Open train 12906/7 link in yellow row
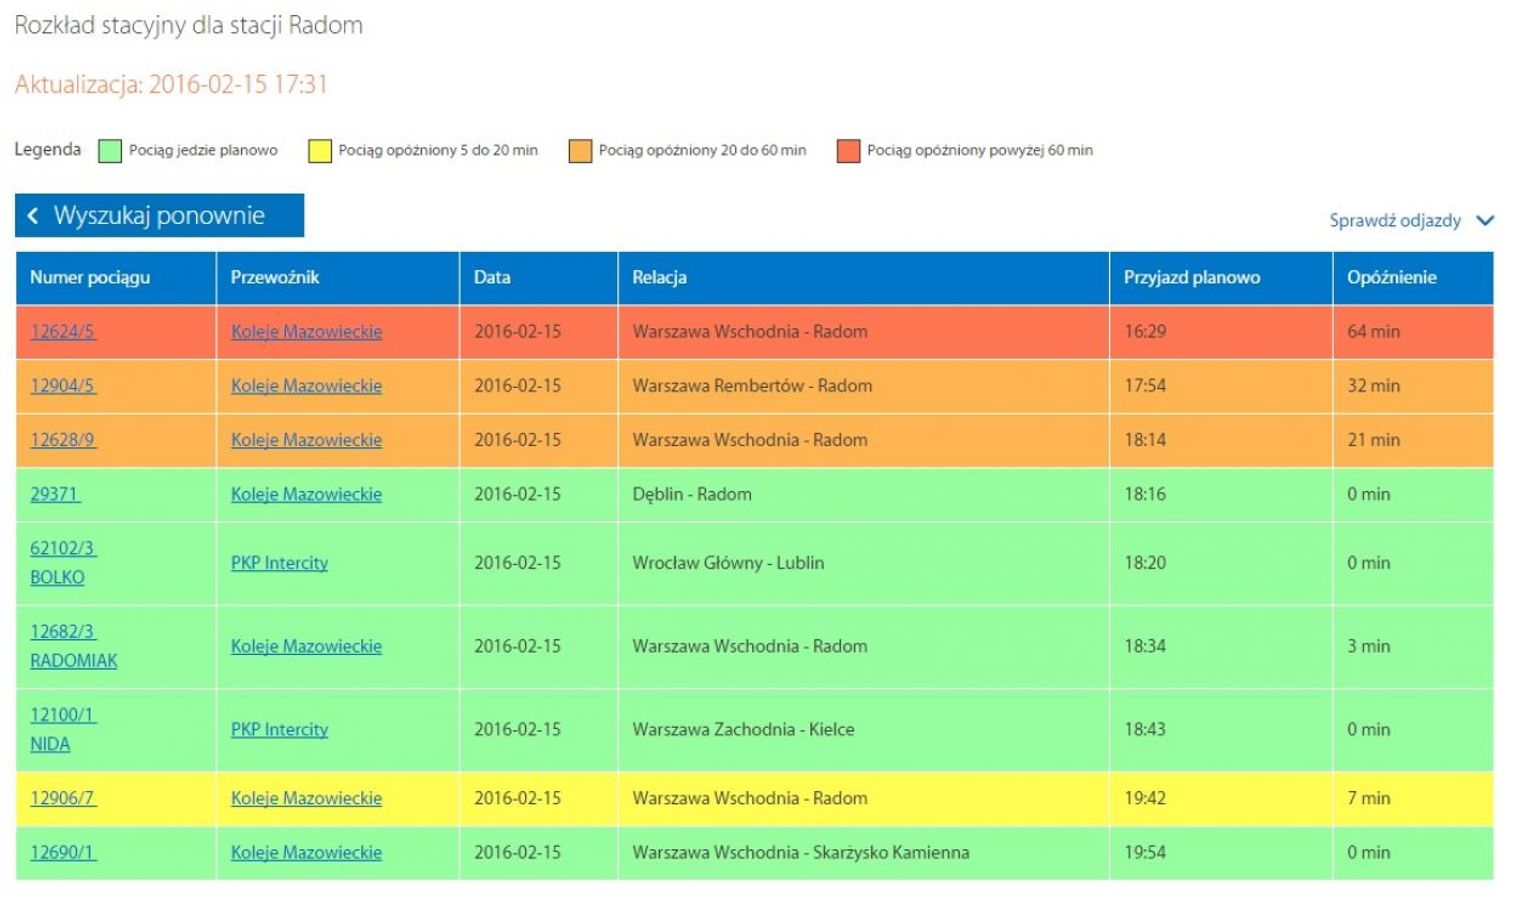The width and height of the screenshot is (1530, 908). [x=63, y=799]
